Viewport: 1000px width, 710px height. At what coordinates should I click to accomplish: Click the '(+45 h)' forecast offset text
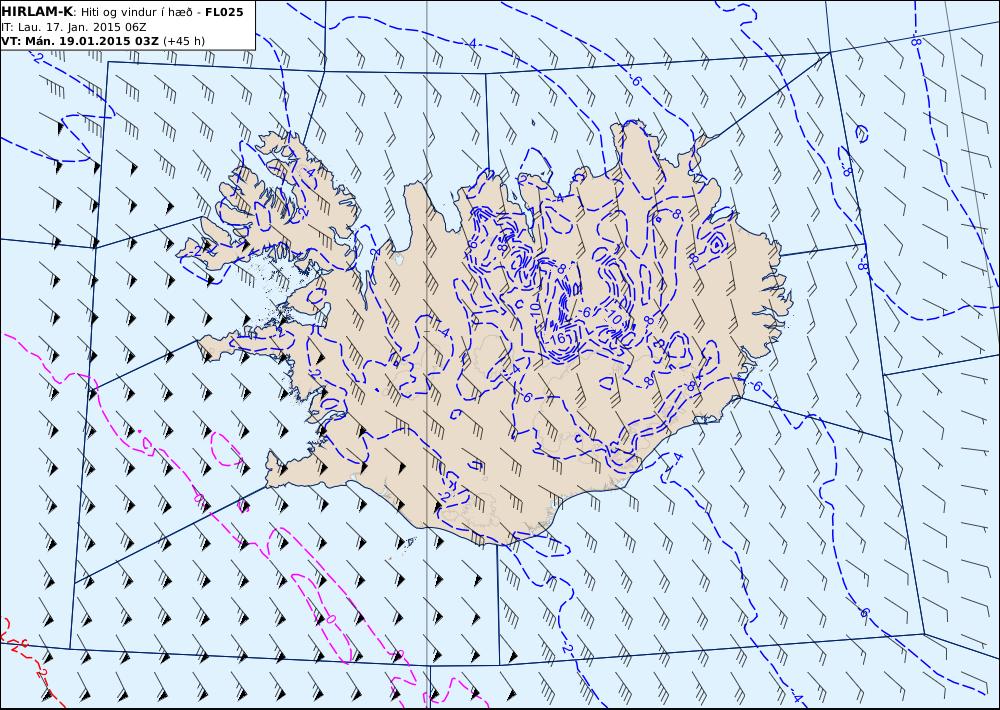point(184,41)
